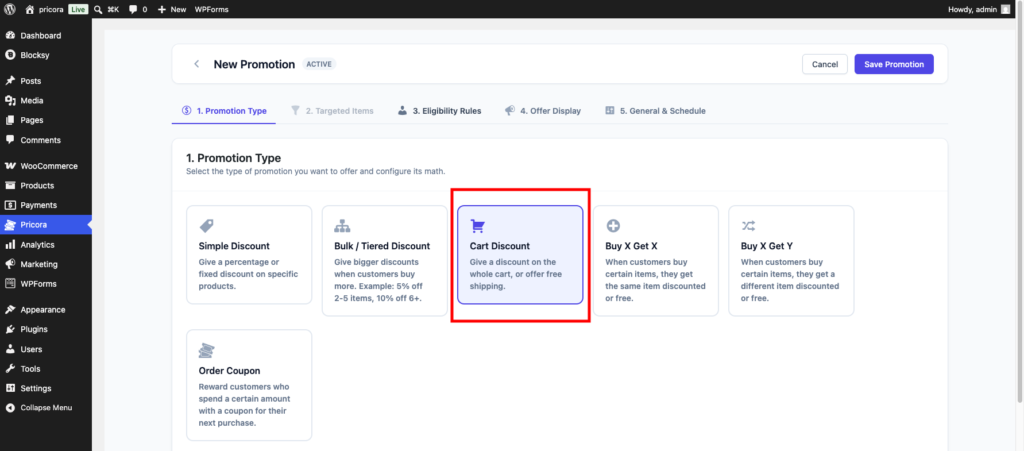
Task: Click the megaphone icon on Offer Display tab
Action: [509, 111]
